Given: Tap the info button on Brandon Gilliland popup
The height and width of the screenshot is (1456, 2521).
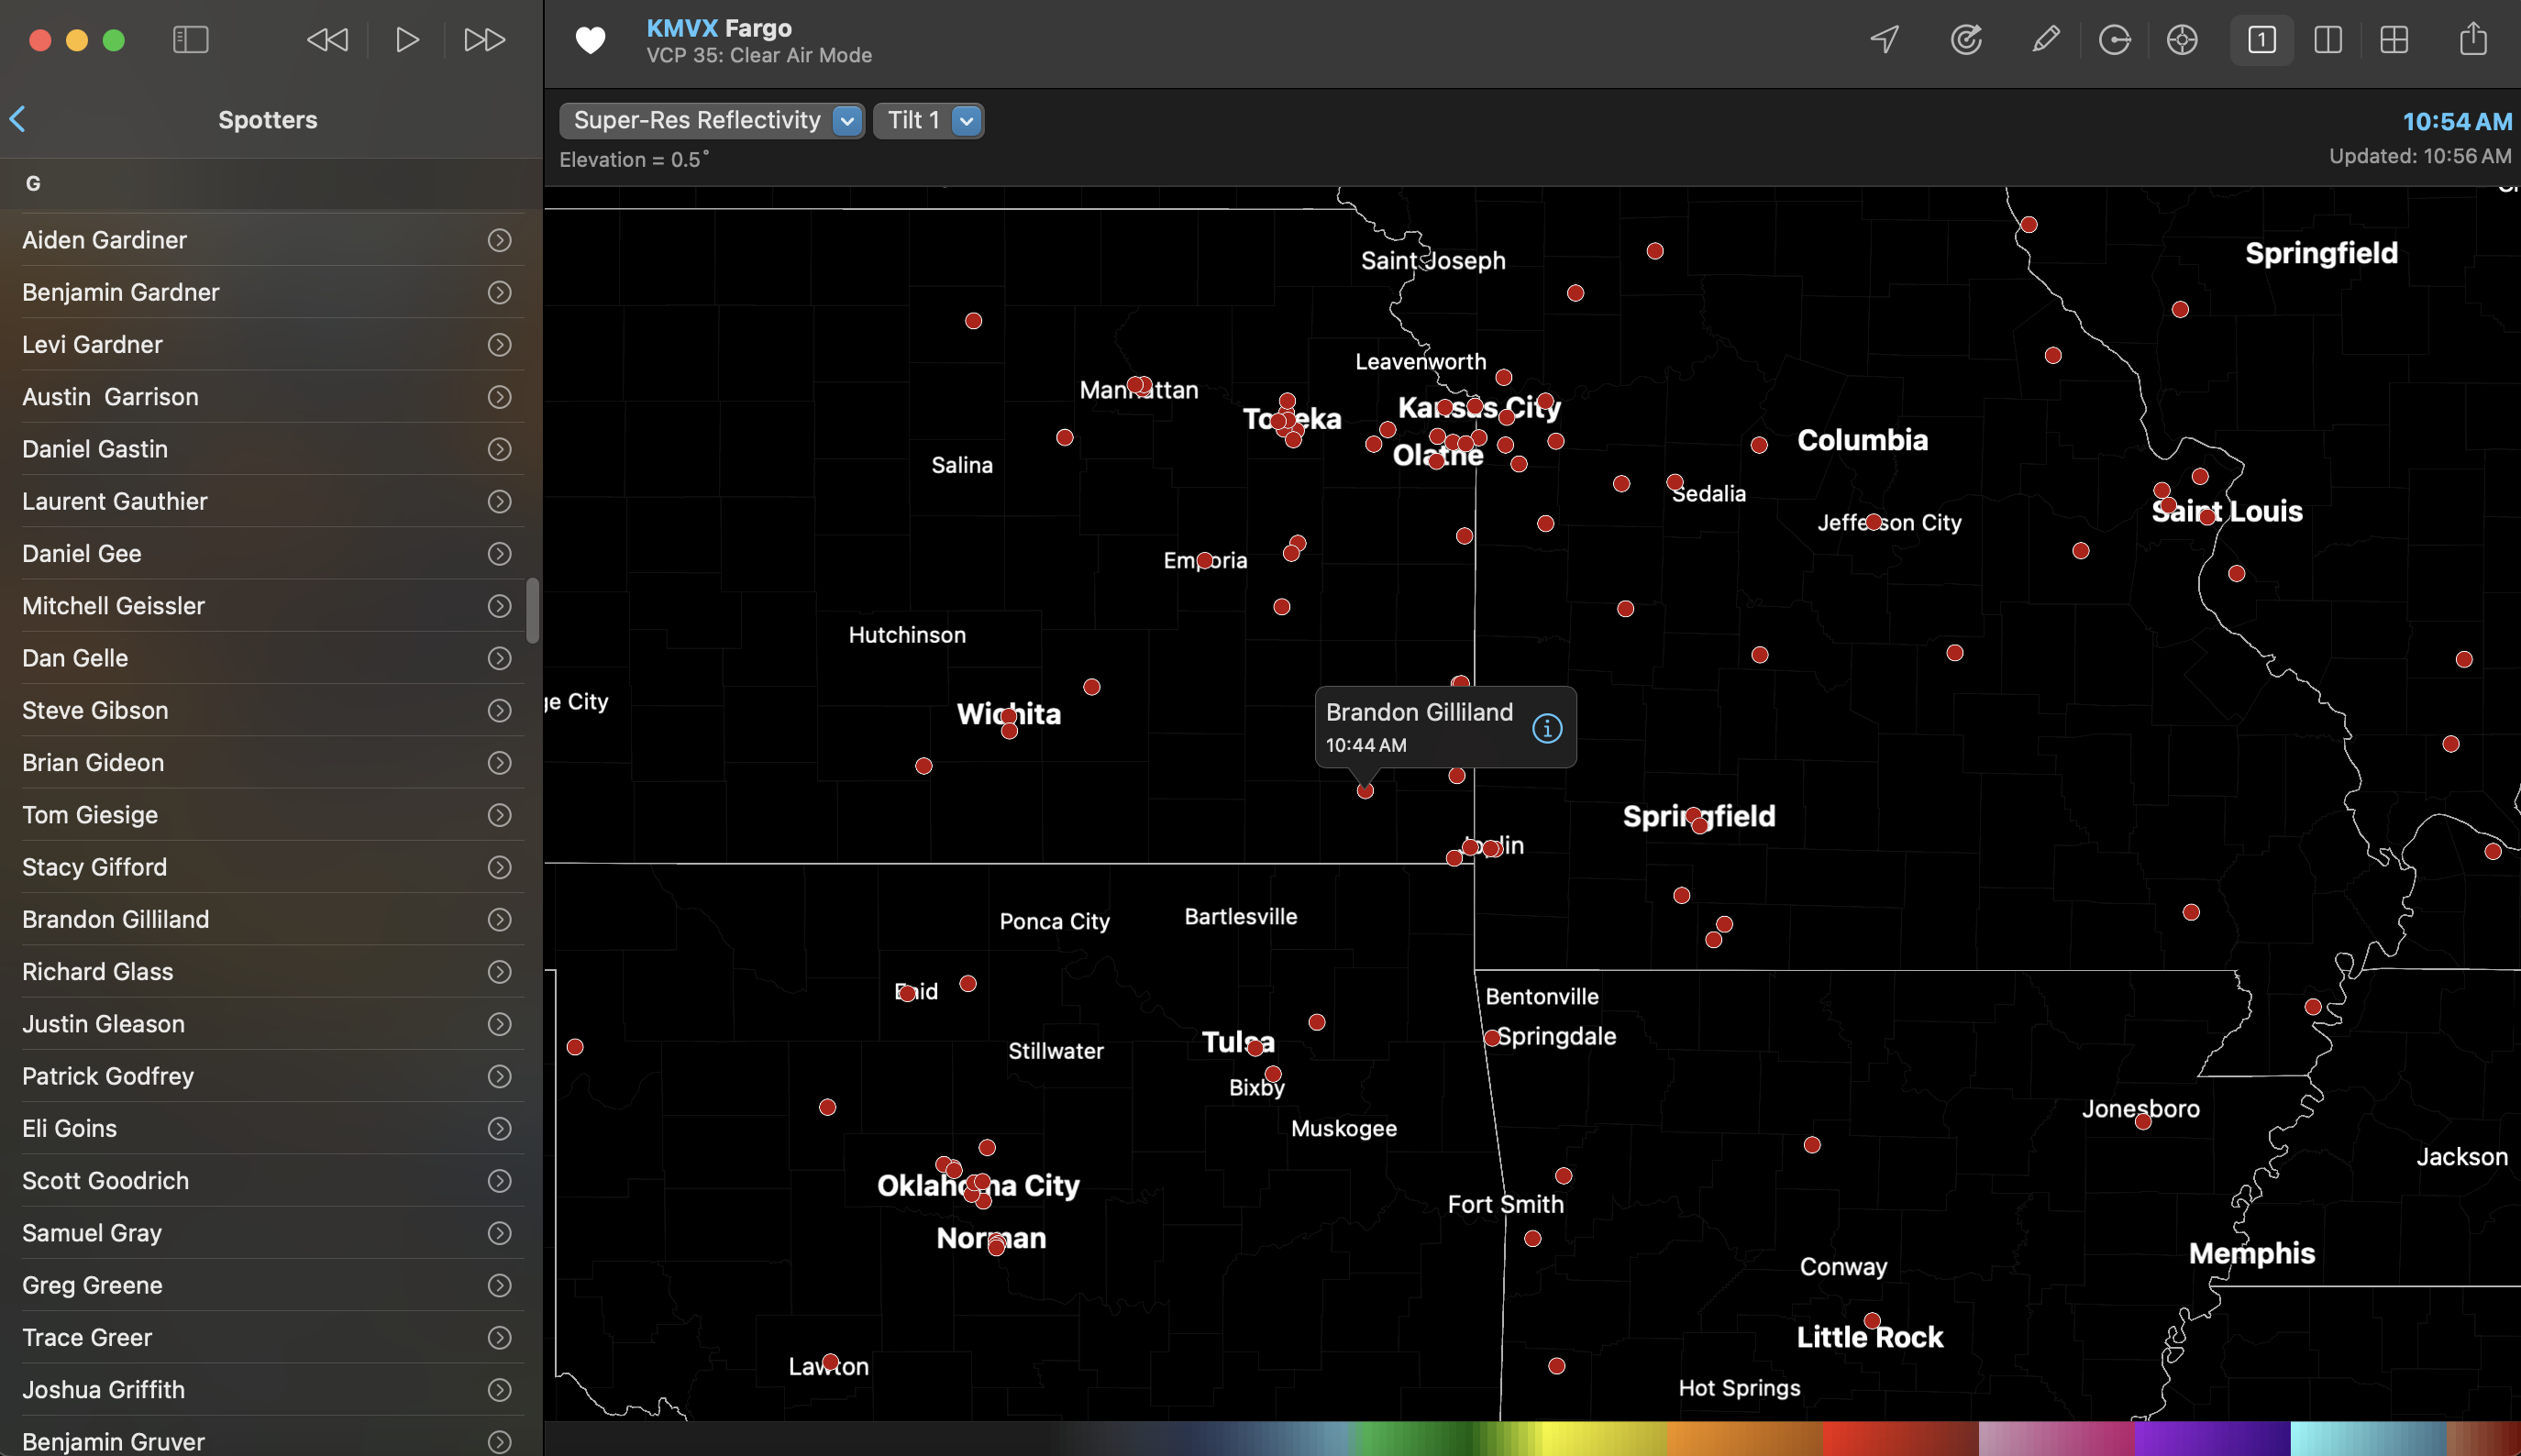Looking at the screenshot, I should [1546, 728].
